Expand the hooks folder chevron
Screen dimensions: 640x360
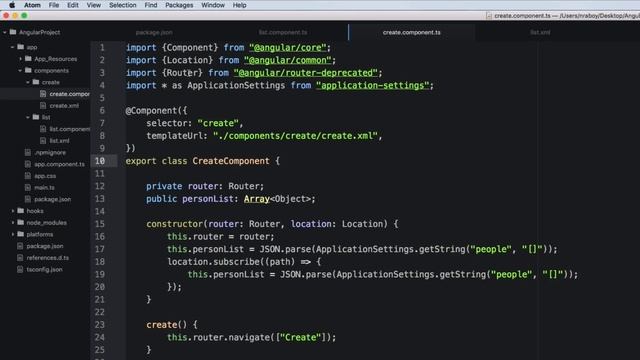click(x=12, y=211)
